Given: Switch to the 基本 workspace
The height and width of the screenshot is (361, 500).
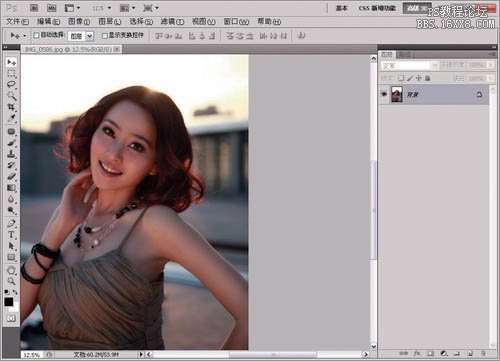Looking at the screenshot, I should tap(342, 8).
